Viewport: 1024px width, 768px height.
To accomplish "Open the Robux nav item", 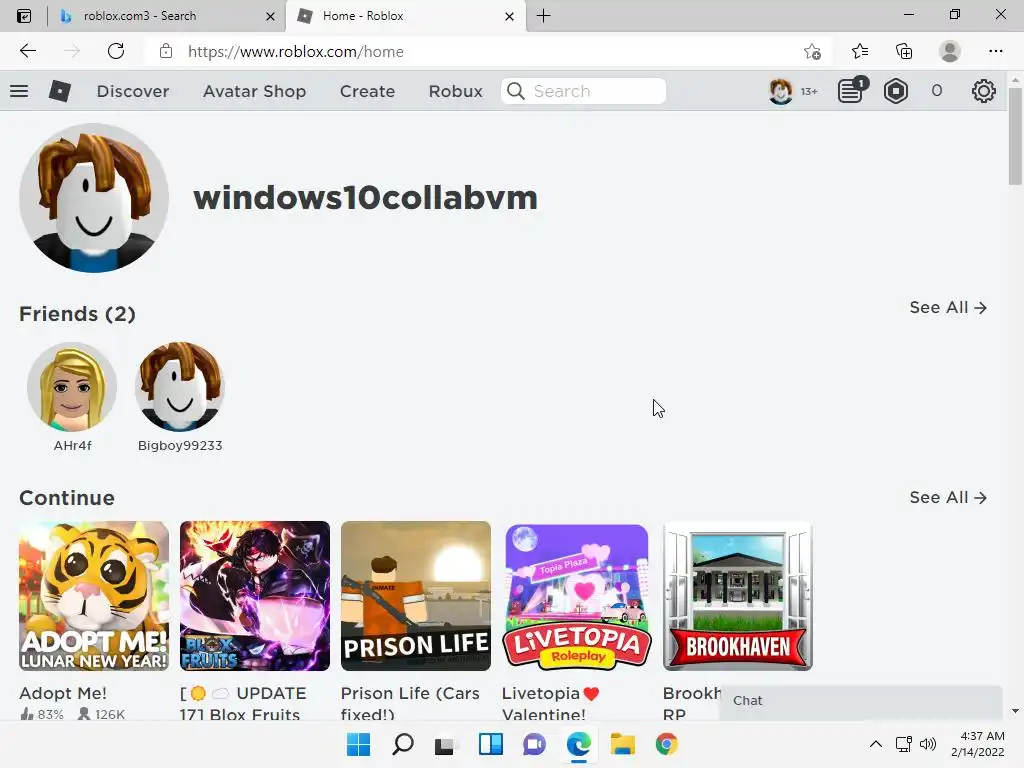I will (x=455, y=91).
